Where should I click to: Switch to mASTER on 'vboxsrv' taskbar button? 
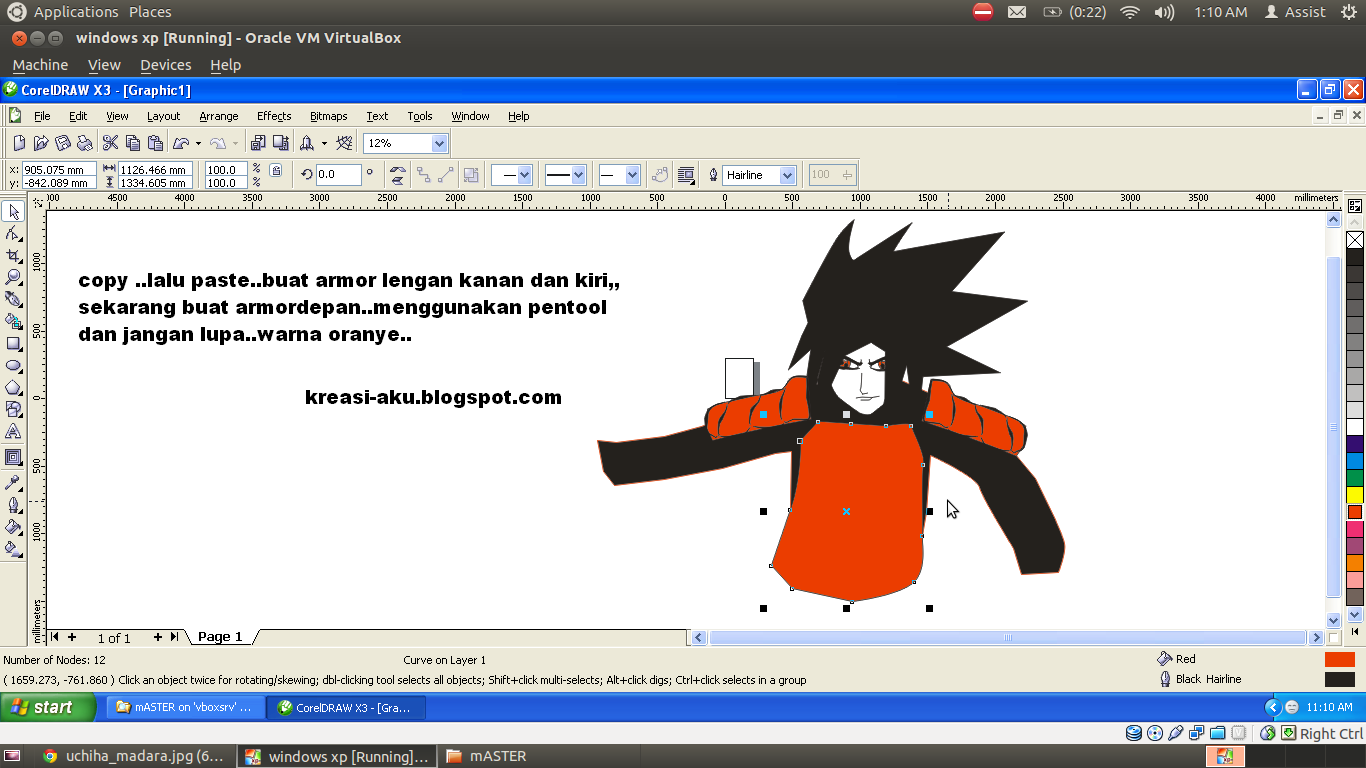187,707
